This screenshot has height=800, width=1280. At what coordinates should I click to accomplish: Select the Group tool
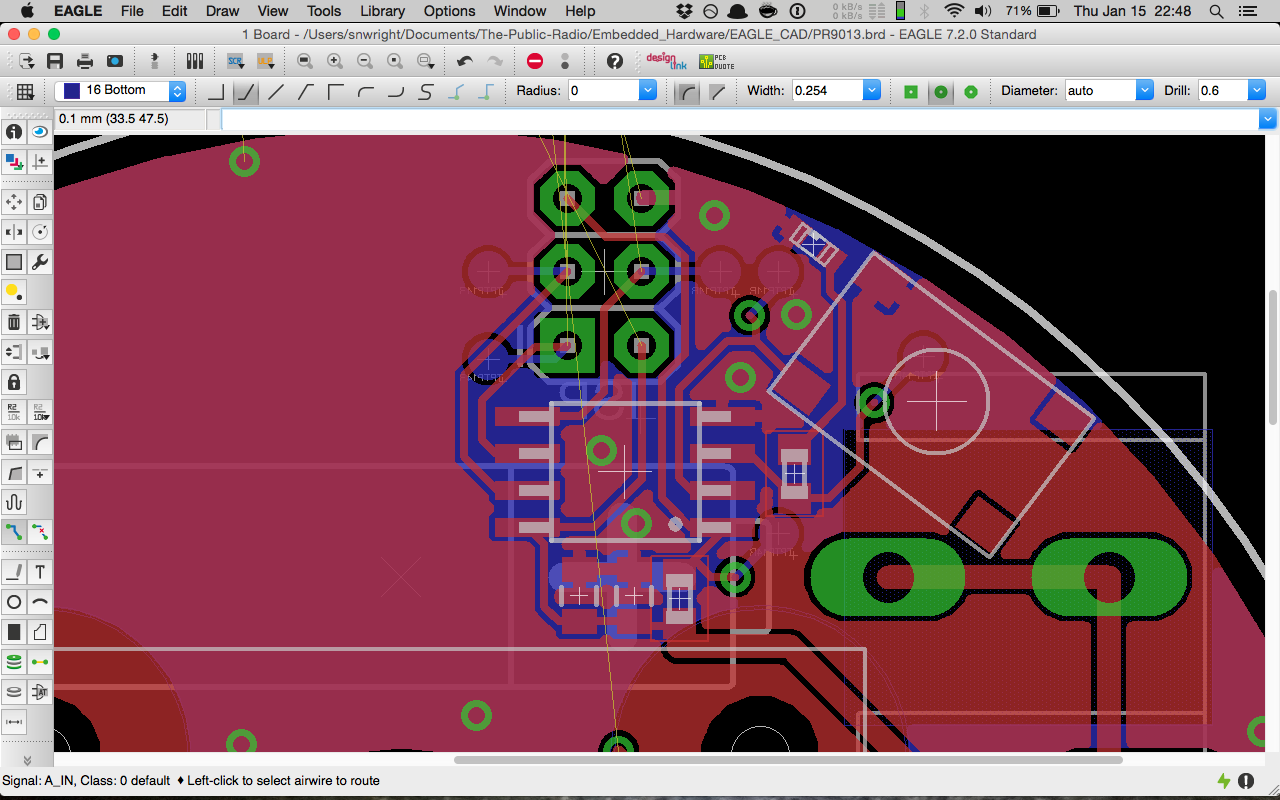coord(14,262)
